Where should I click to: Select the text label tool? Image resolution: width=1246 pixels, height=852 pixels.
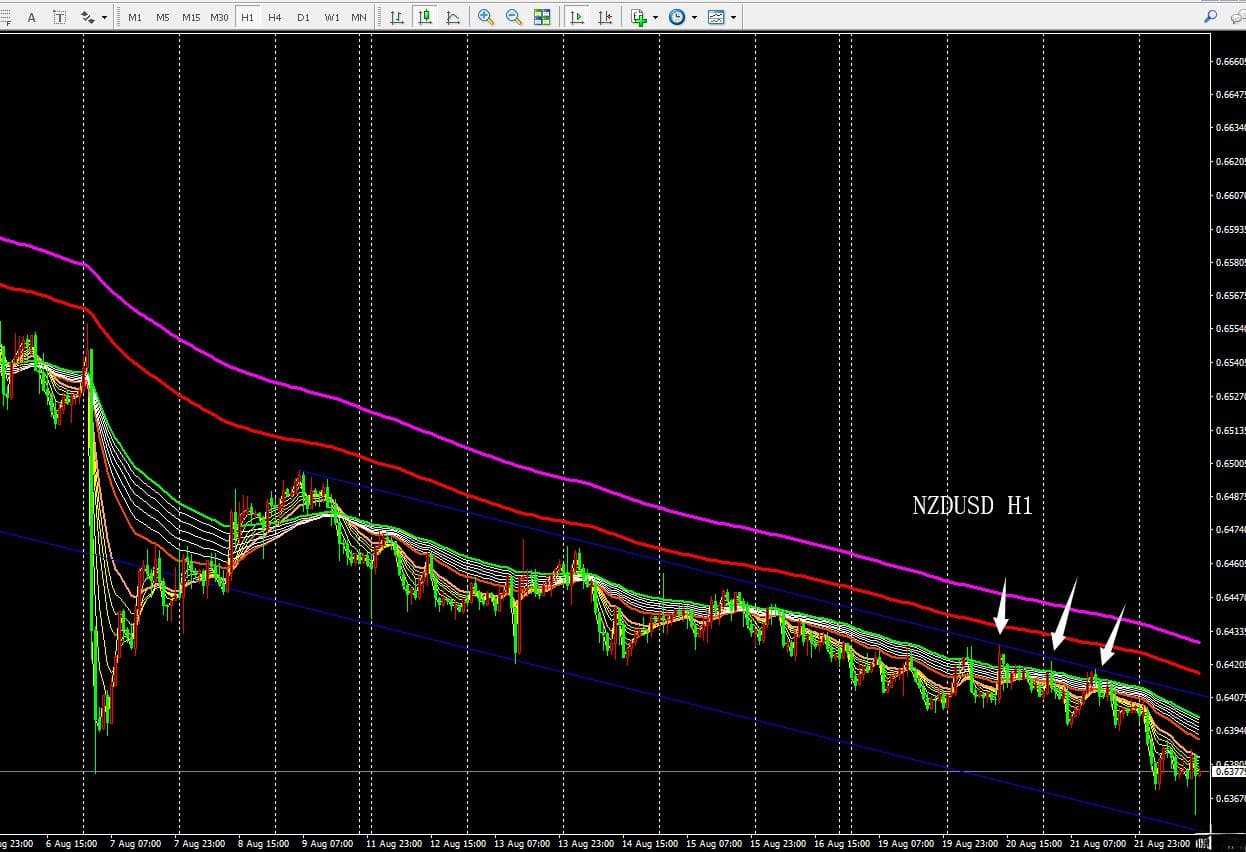[x=59, y=17]
